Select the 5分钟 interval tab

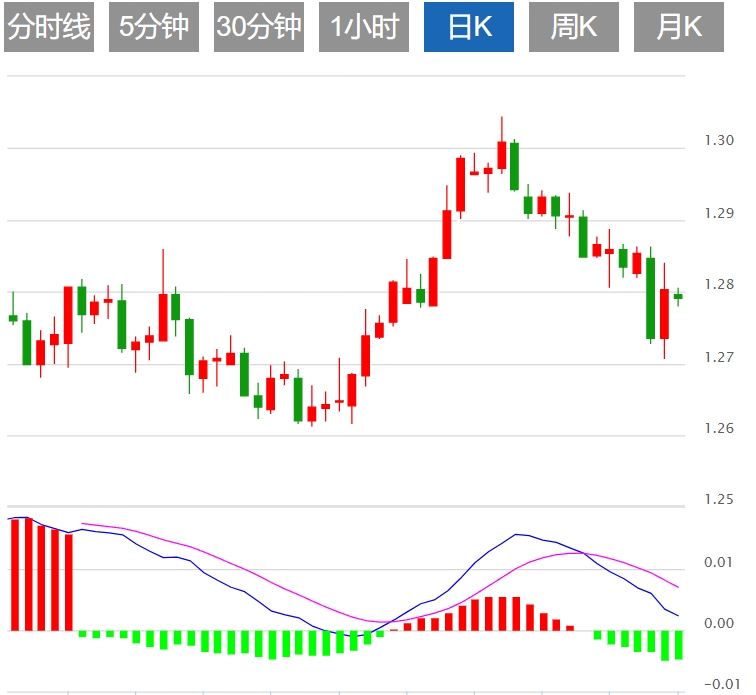(x=154, y=27)
